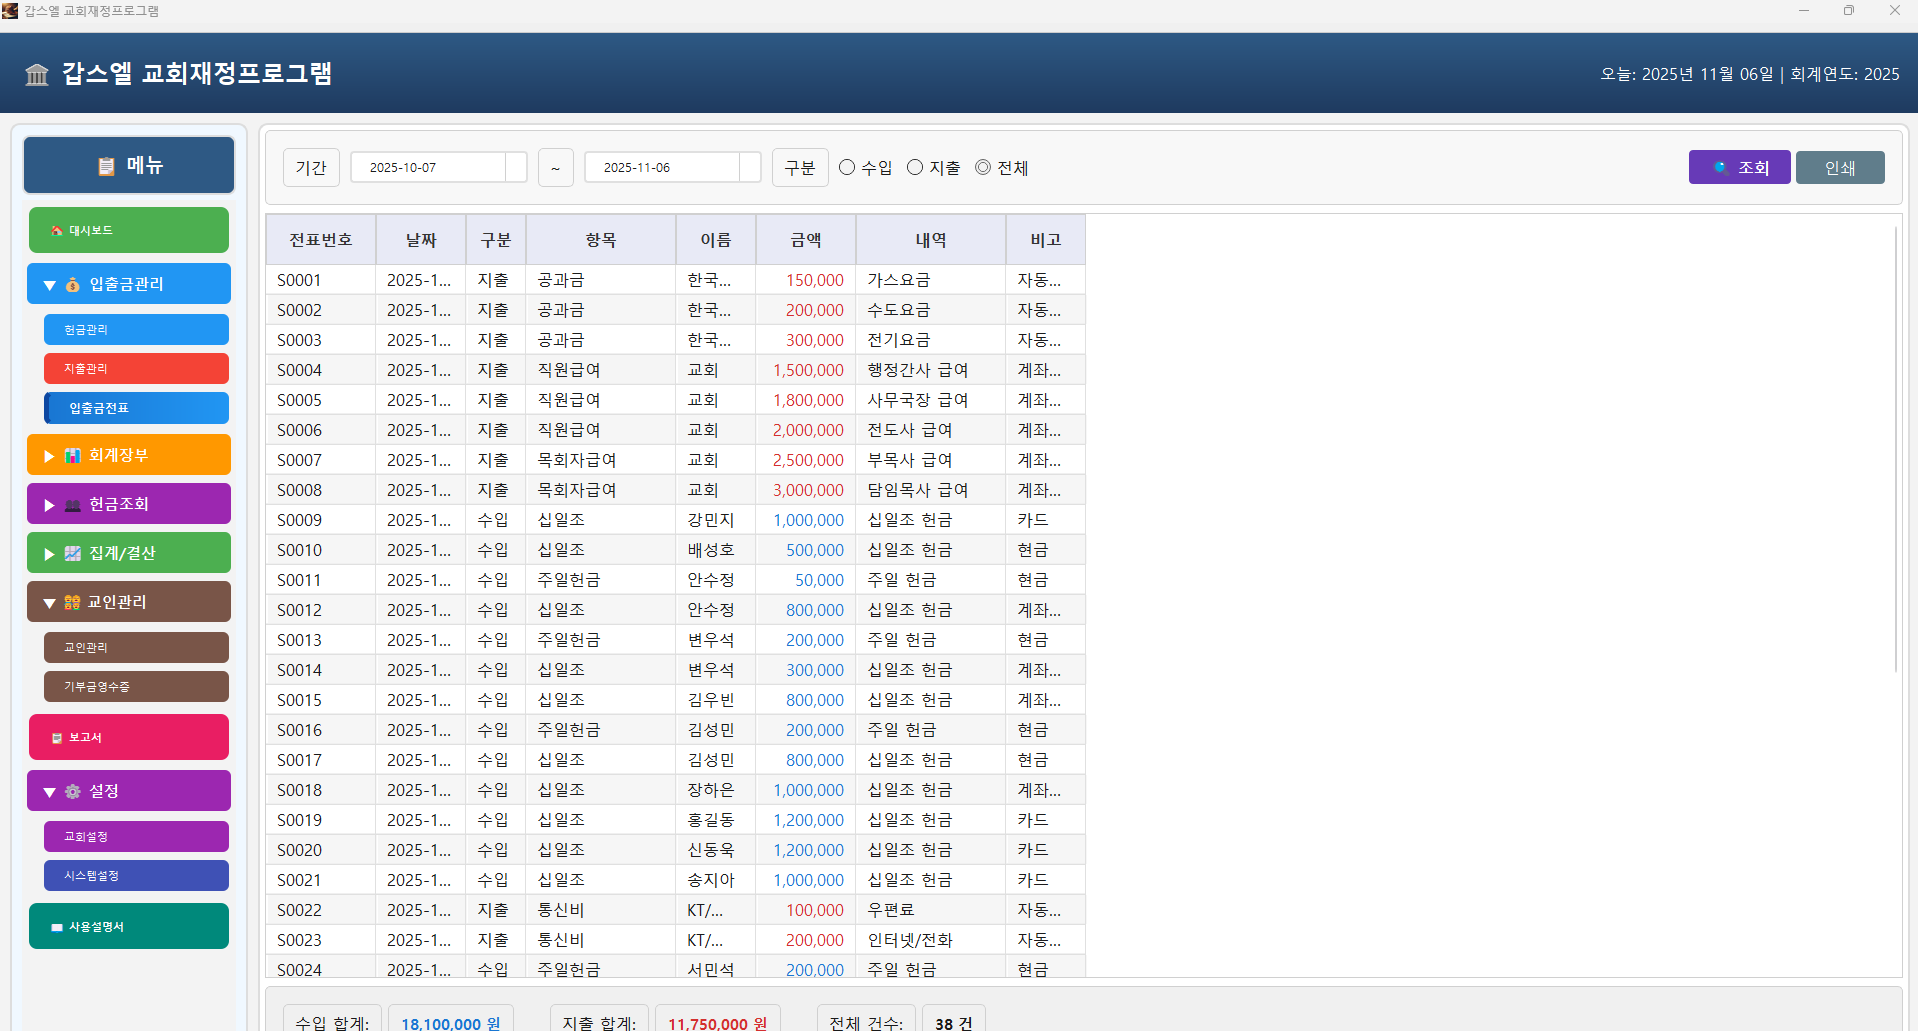Select the 지출 radio button
The image size is (1918, 1031).
[913, 167]
